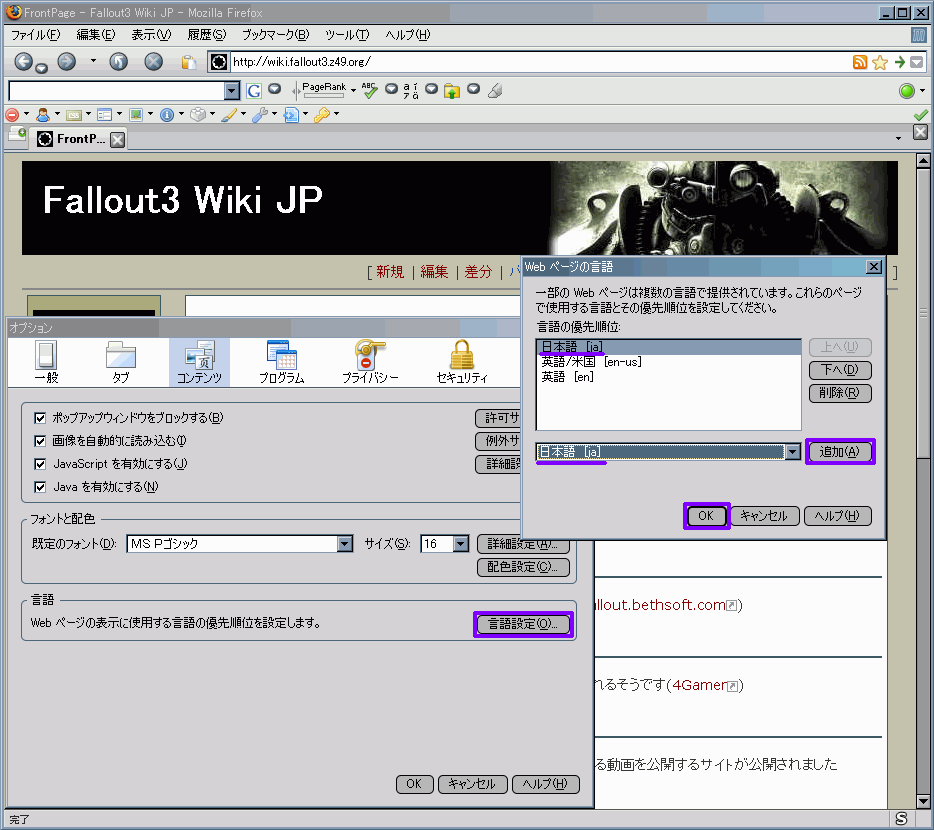The image size is (934, 830).
Task: Toggle the block popup windows checkbox
Action: [41, 418]
